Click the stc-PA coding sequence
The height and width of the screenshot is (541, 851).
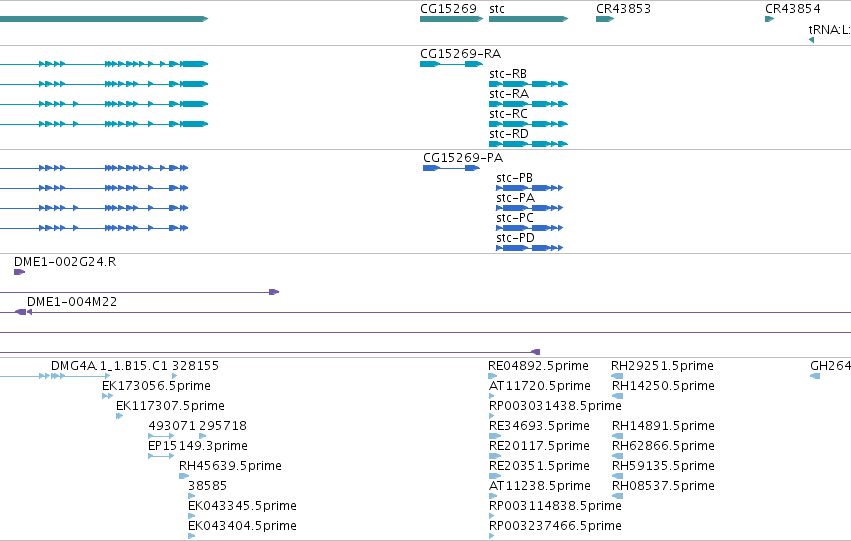[x=529, y=208]
